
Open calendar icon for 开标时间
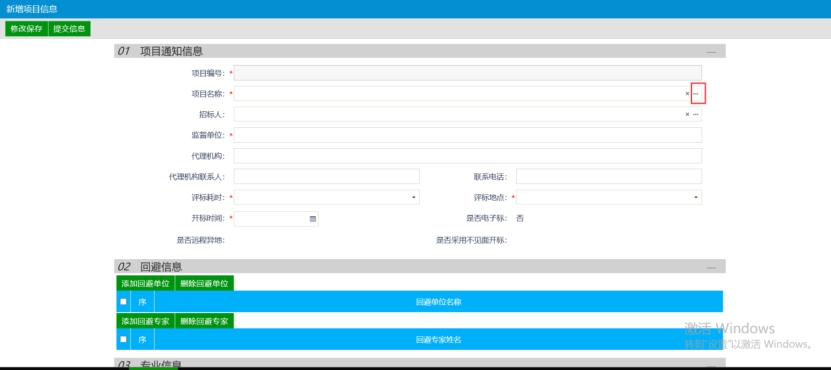click(x=313, y=218)
